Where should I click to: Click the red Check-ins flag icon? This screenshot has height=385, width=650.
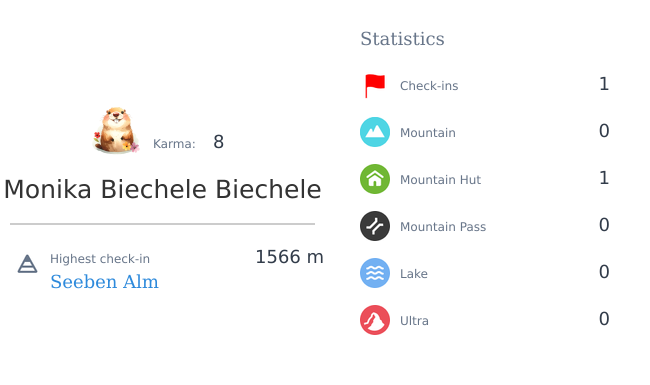(x=375, y=86)
